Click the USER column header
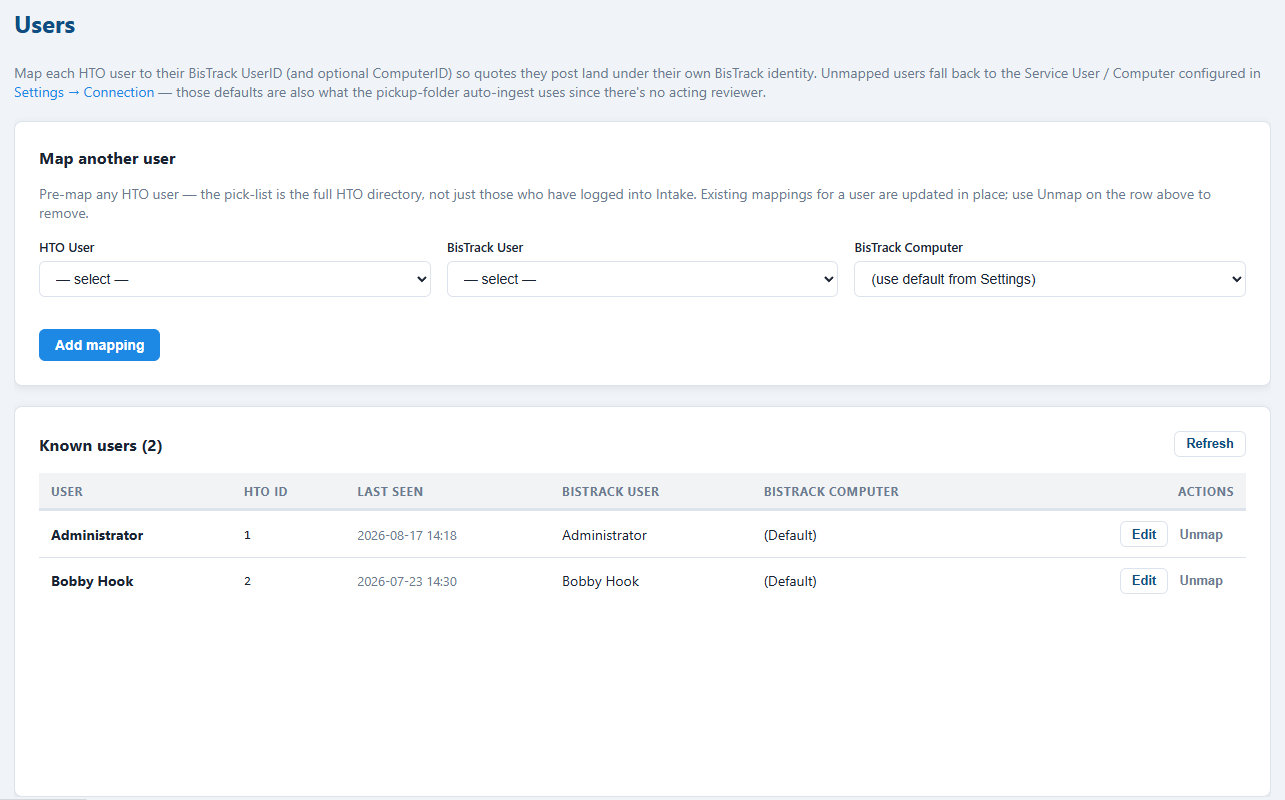The width and height of the screenshot is (1285, 800). (x=67, y=491)
